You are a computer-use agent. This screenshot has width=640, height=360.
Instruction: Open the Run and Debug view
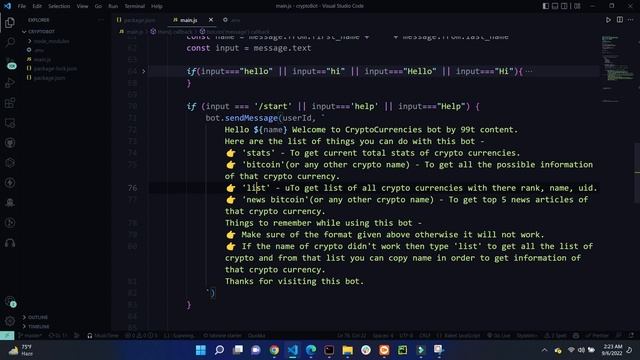(10, 83)
